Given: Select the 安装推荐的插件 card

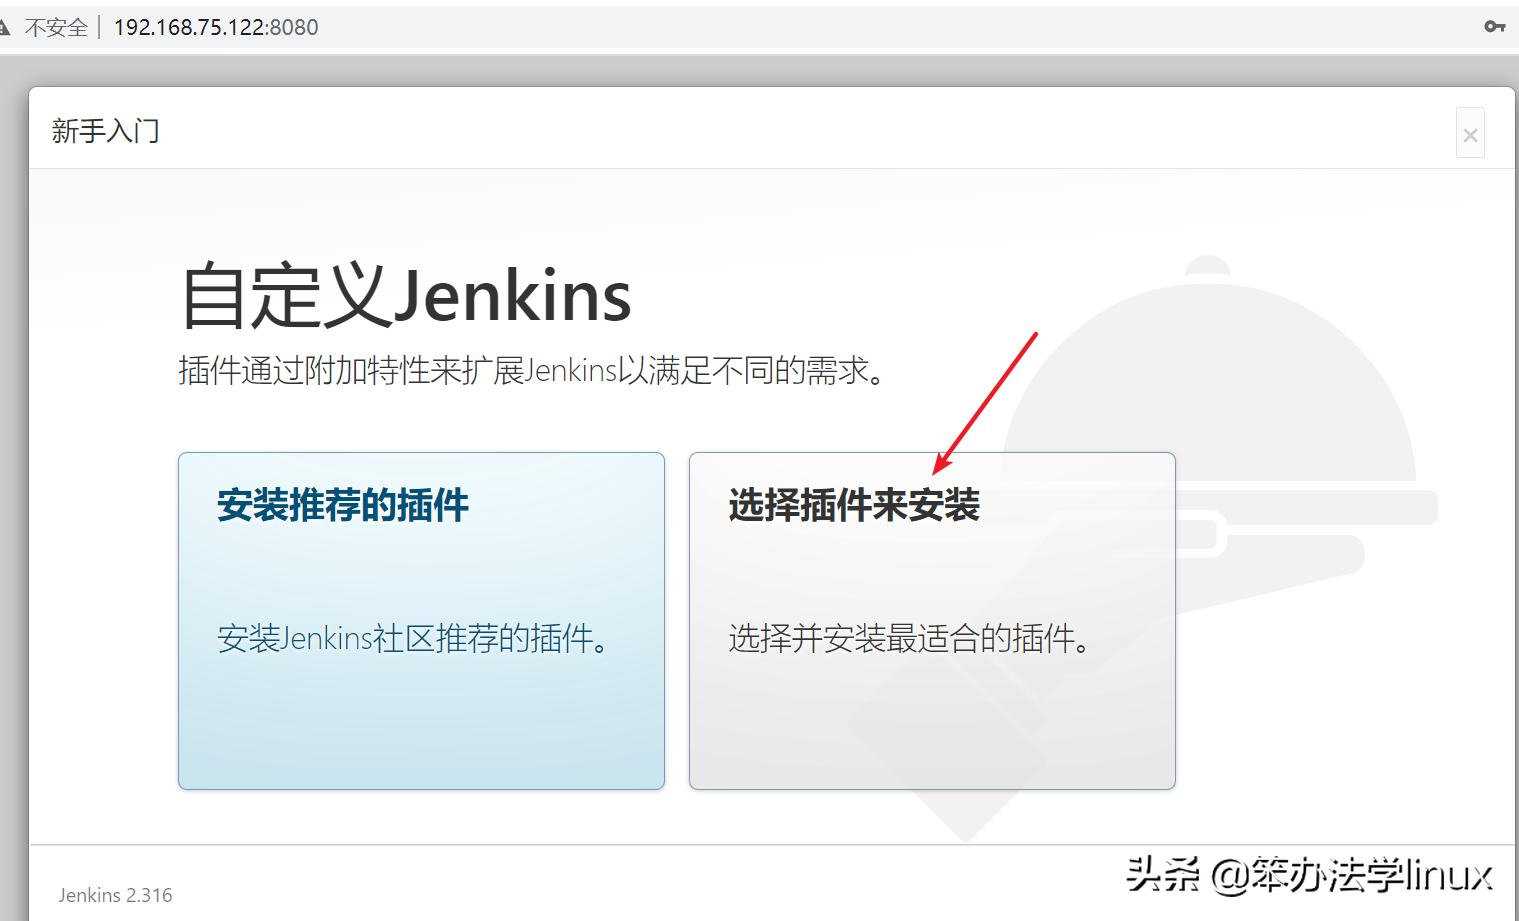Looking at the screenshot, I should 420,620.
